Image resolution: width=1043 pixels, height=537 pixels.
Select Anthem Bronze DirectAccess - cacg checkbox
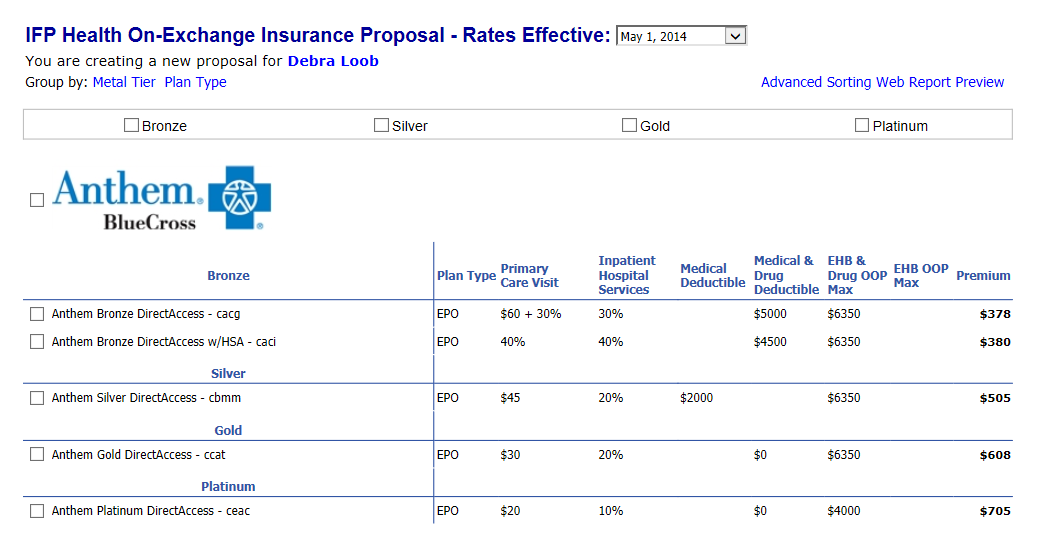37,313
